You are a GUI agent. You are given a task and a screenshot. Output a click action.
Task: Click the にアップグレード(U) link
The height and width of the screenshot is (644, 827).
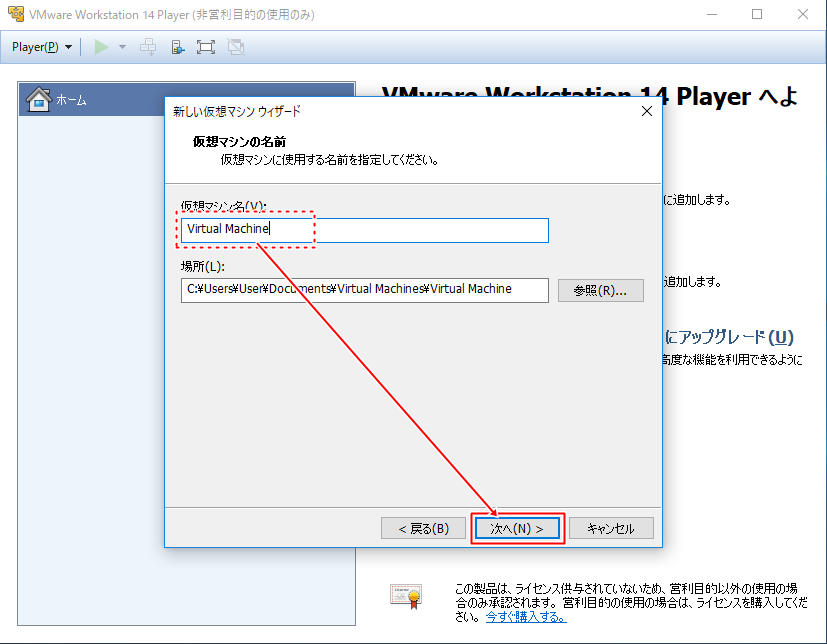[729, 337]
